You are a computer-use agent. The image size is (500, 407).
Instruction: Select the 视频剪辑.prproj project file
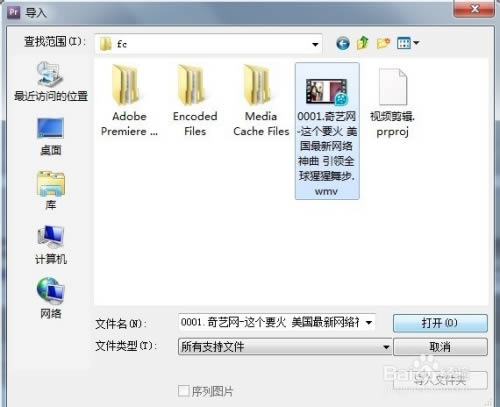(x=393, y=103)
